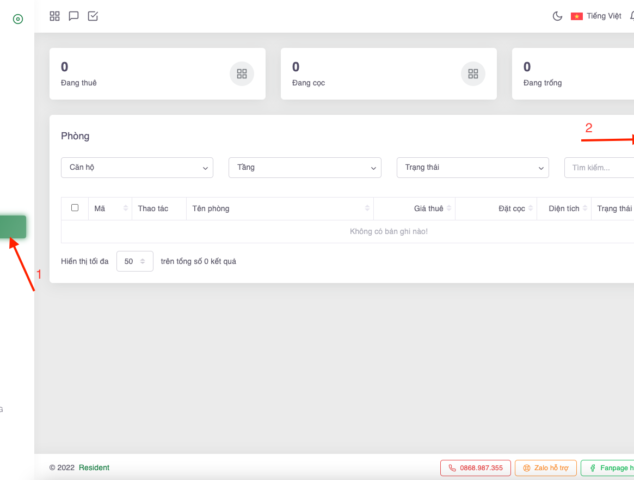Tick the select-all checkbox in table header
Viewport: 634px width, 480px height.
[x=75, y=208]
